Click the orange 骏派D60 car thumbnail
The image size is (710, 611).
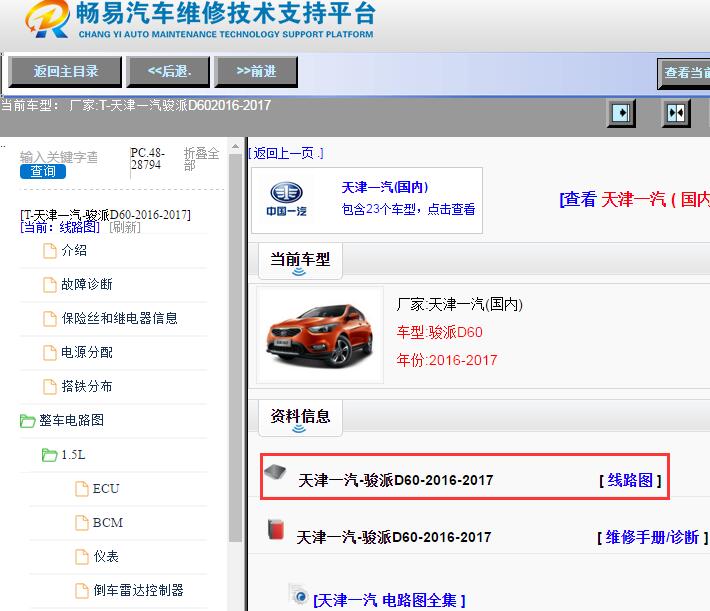click(x=320, y=335)
